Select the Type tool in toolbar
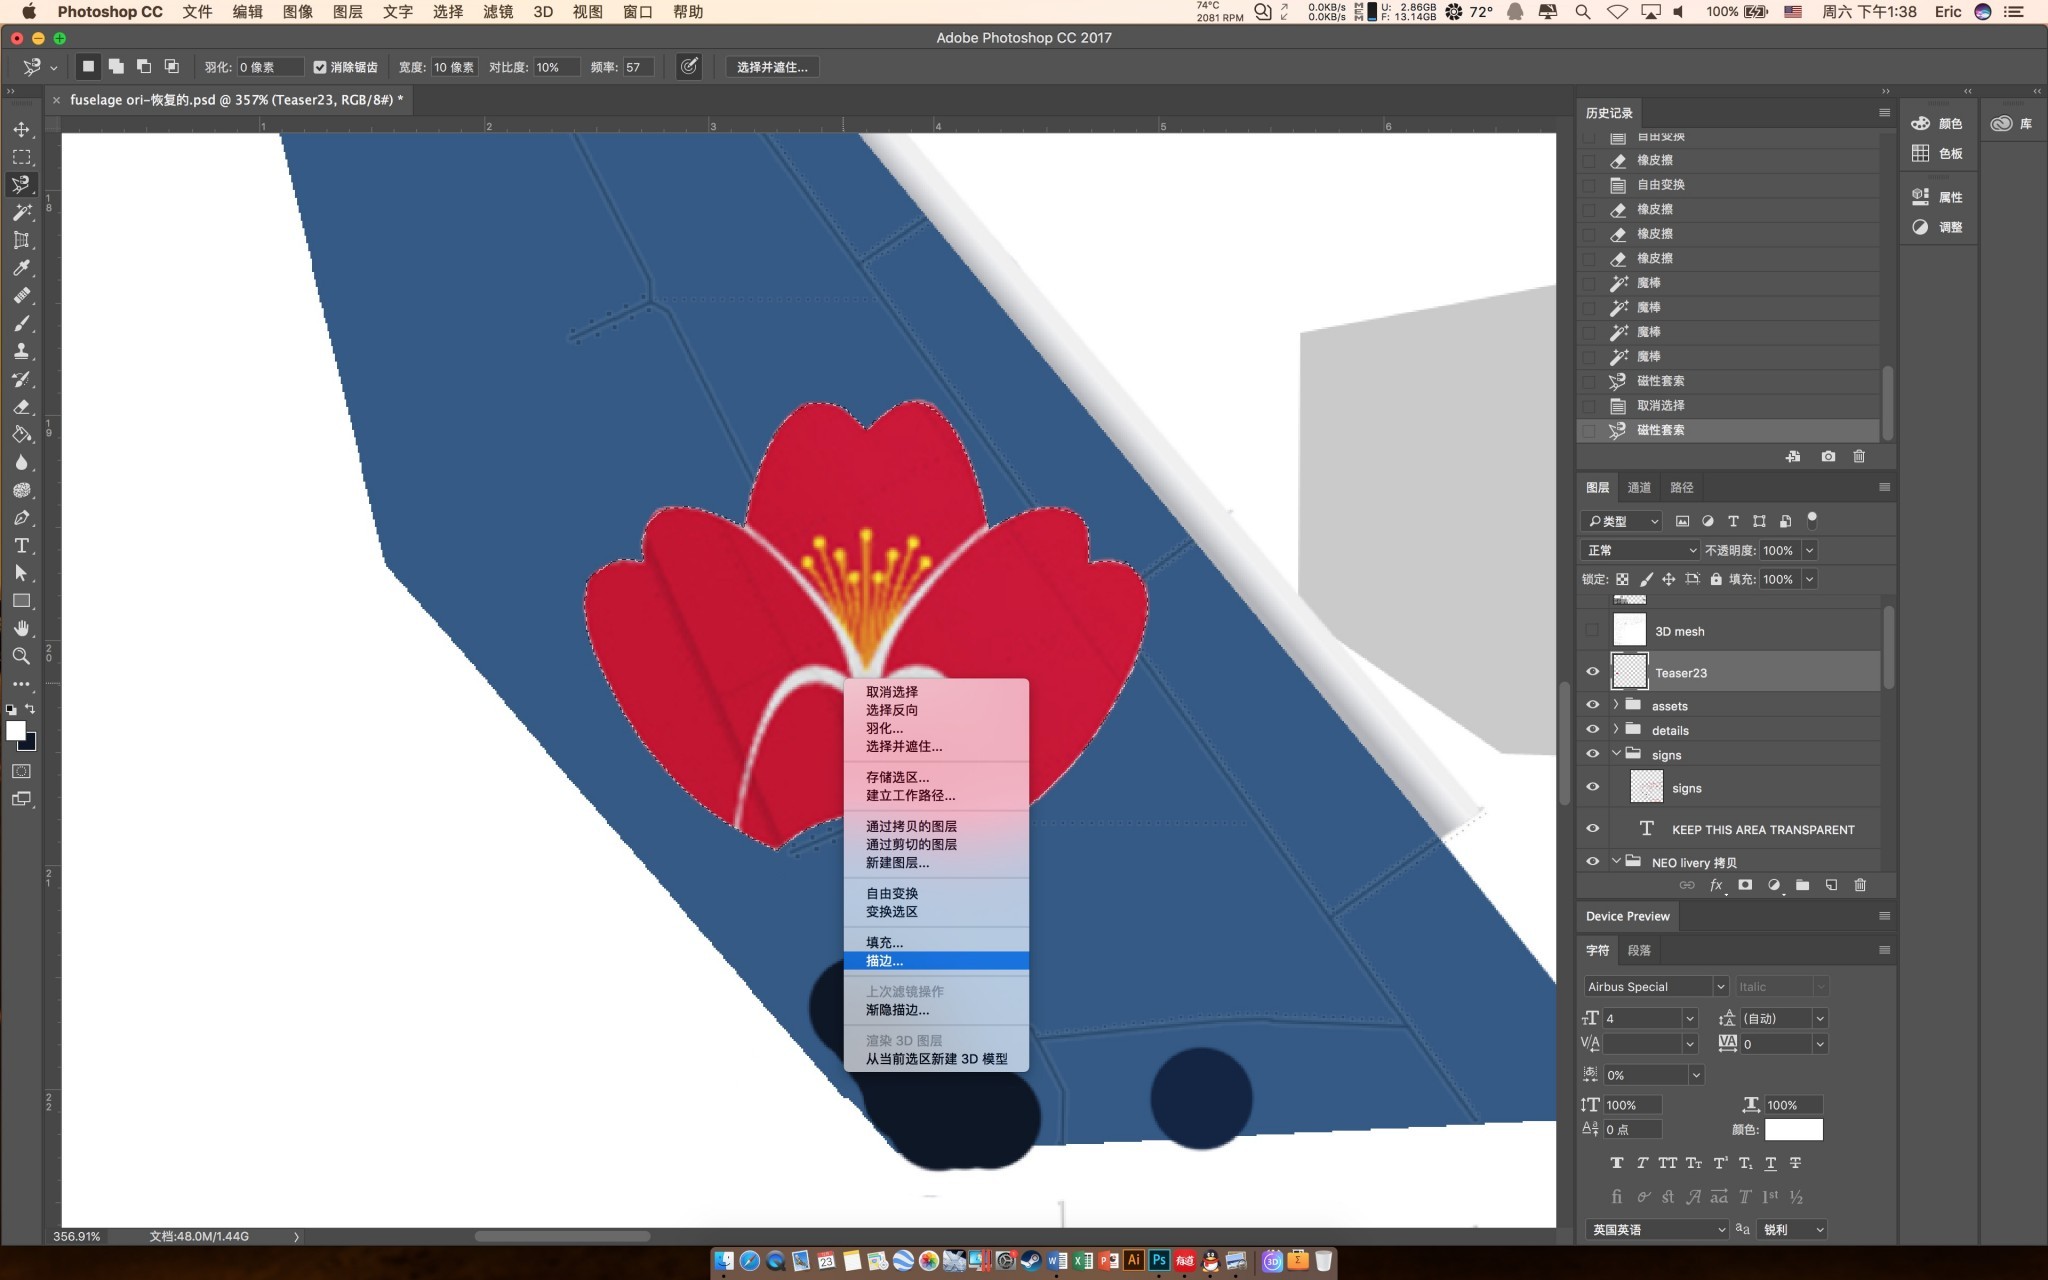Image resolution: width=2048 pixels, height=1280 pixels. [21, 546]
